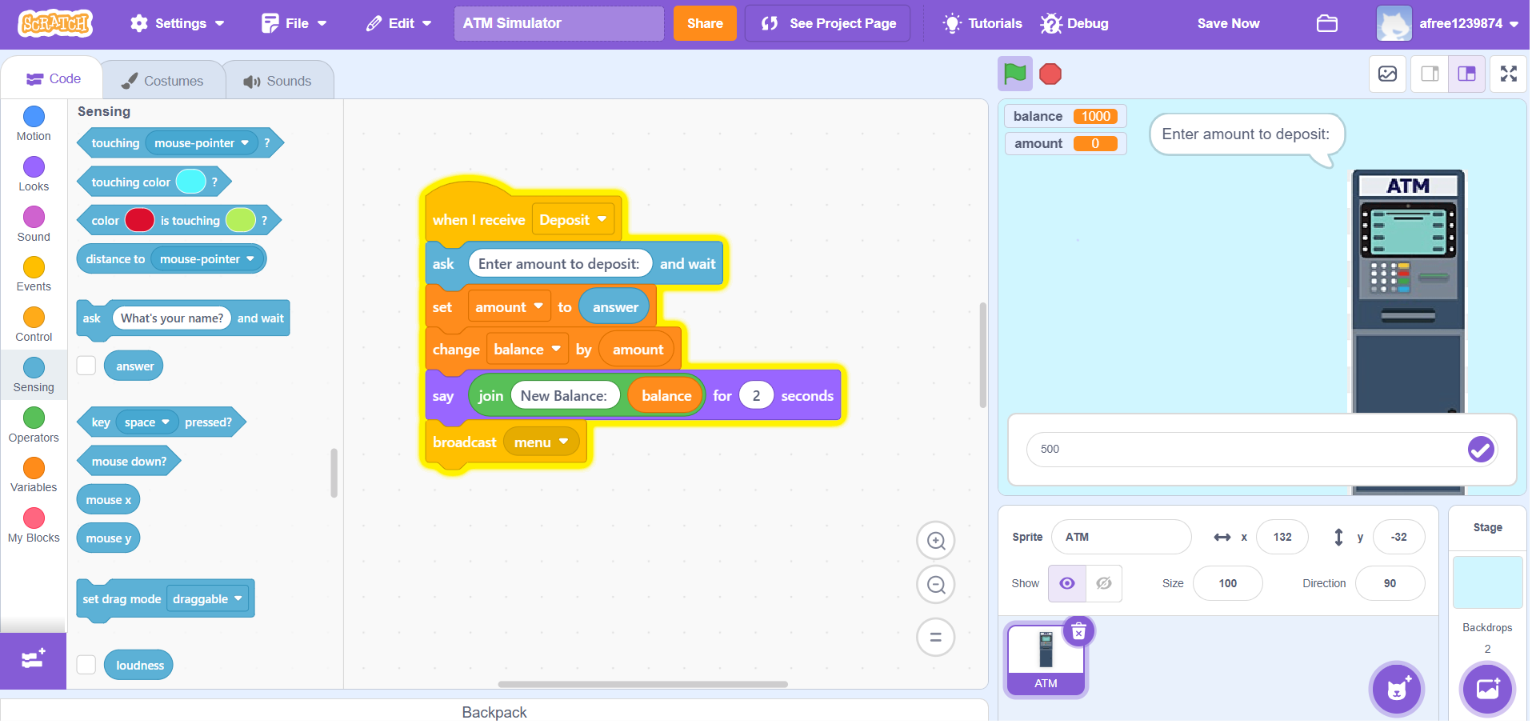The image size is (1530, 721).
Task: Click the green flag to run project
Action: 1015,74
